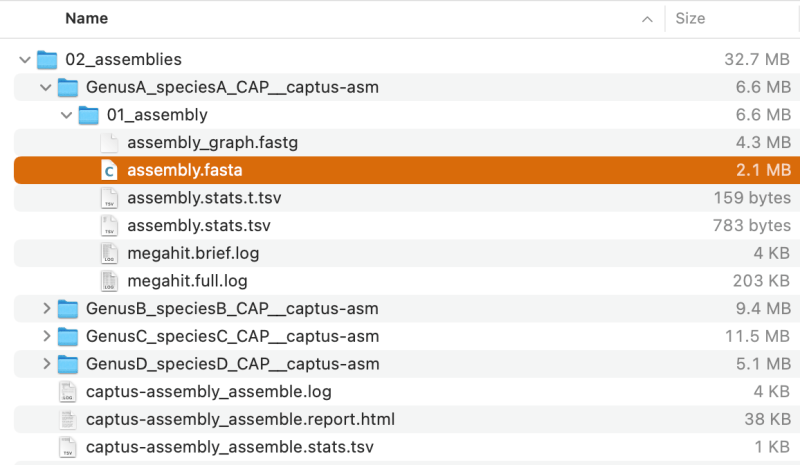Sort by the Name column header
The image size is (800, 465).
click(87, 18)
